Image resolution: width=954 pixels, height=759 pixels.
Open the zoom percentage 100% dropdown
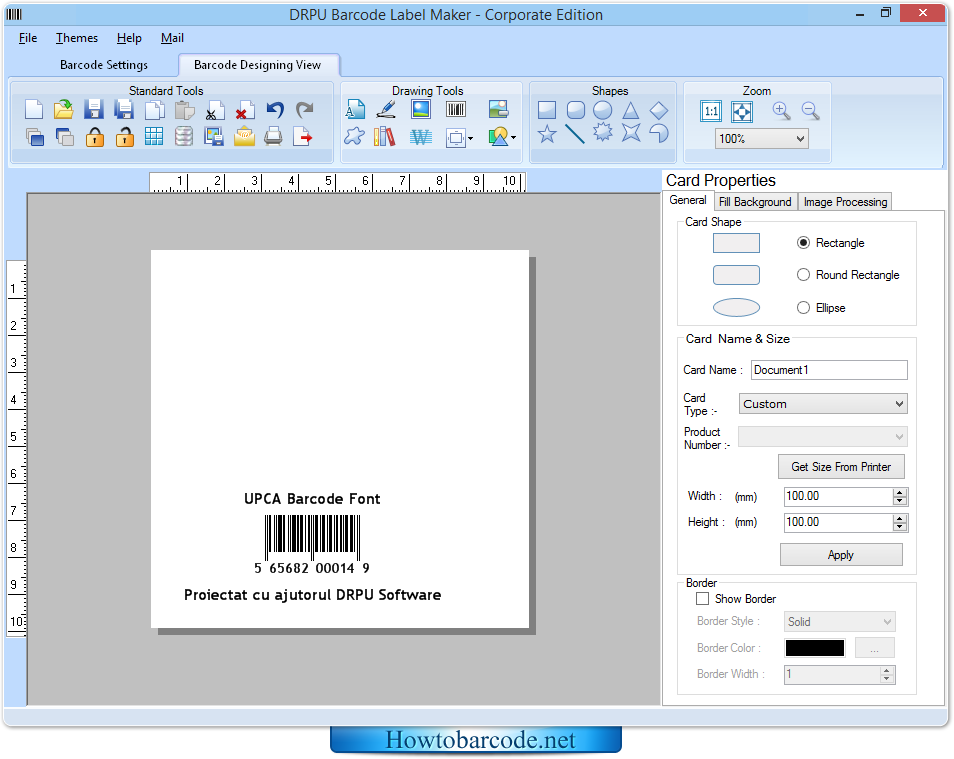tap(762, 139)
